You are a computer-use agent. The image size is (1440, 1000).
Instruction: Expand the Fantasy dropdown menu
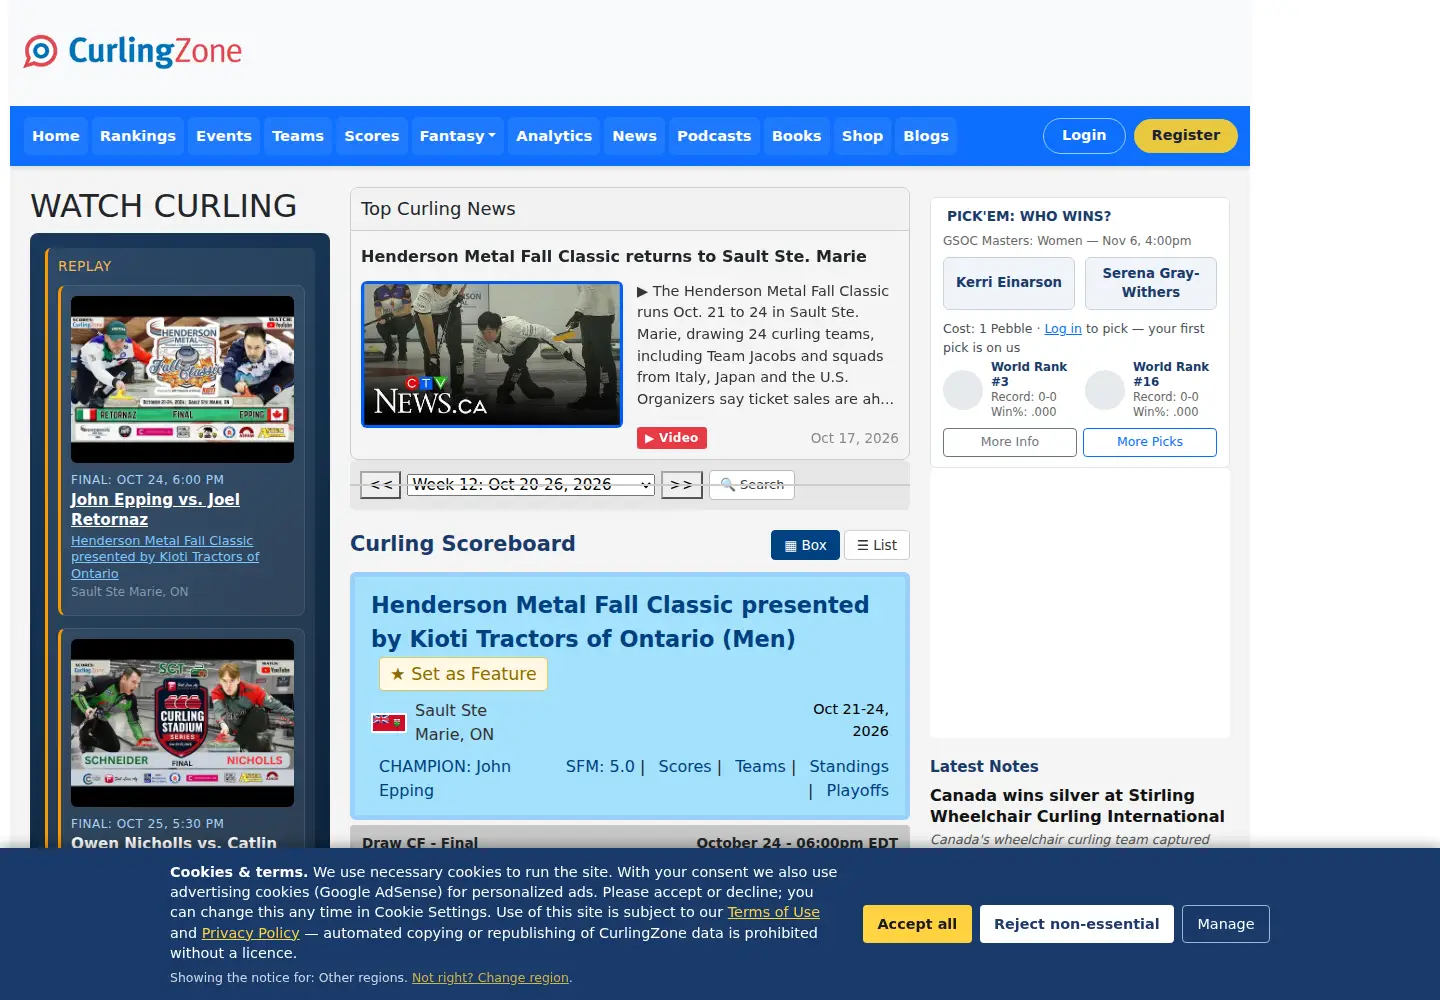click(458, 136)
